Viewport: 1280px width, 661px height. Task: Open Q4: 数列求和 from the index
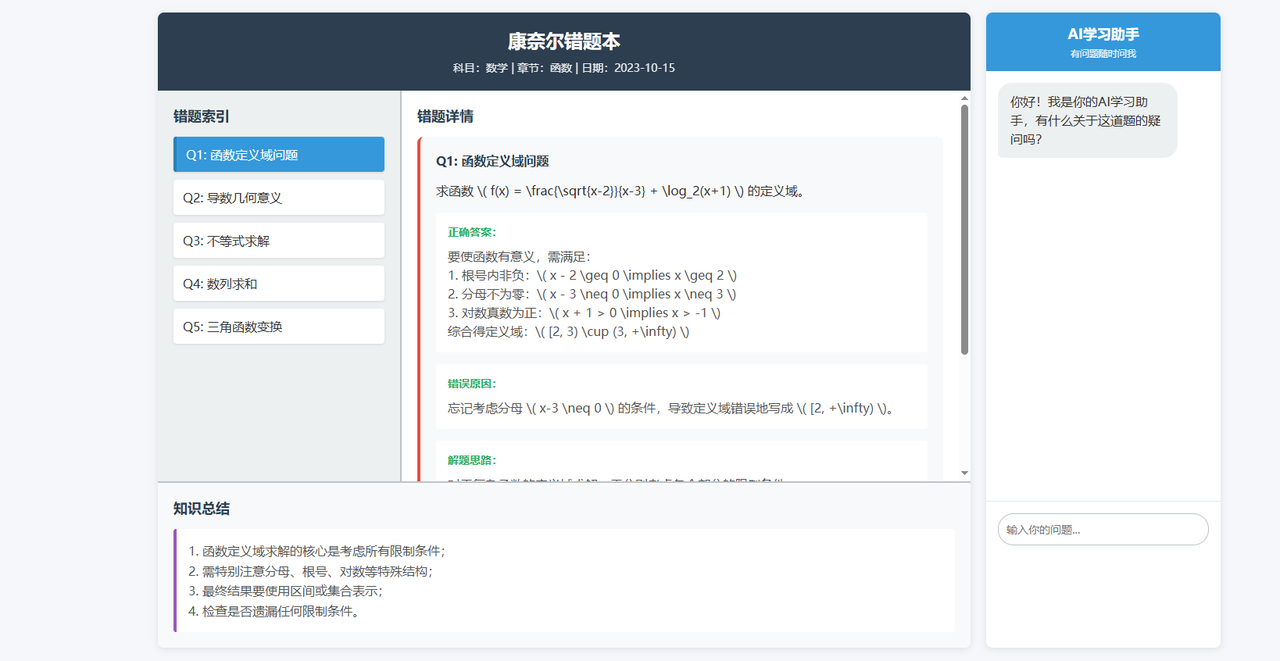278,283
